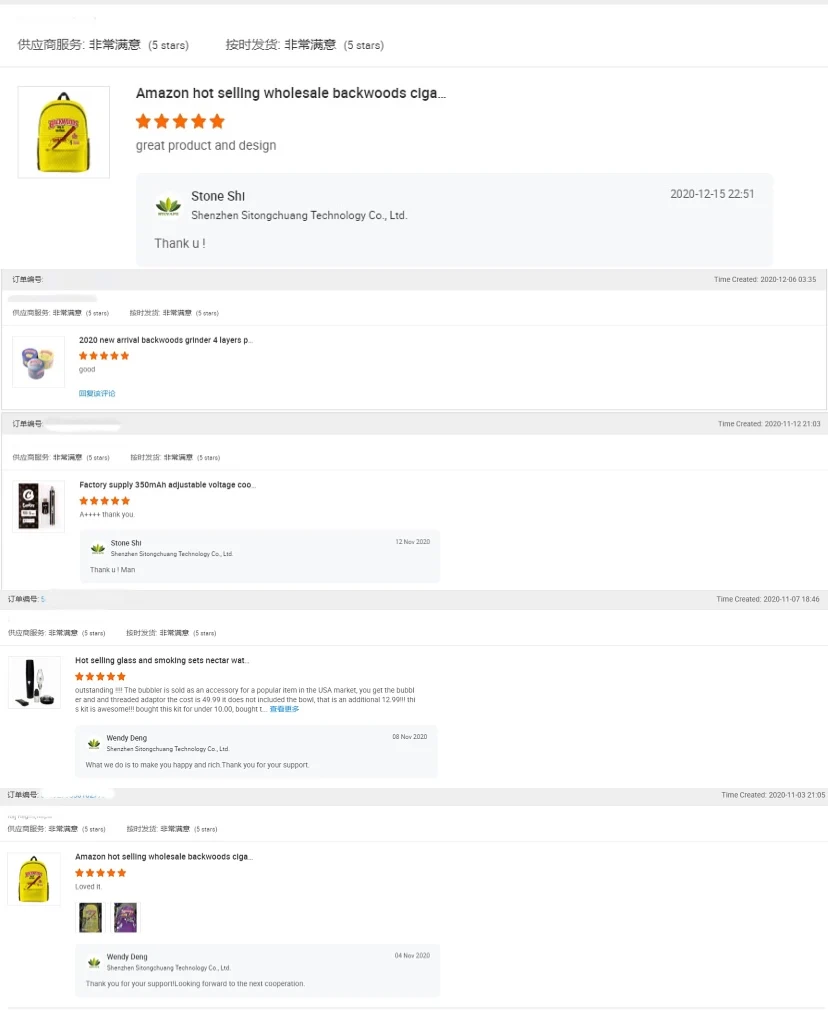View the purple backpack review photo
Image resolution: width=828 pixels, height=1014 pixels.
125,917
